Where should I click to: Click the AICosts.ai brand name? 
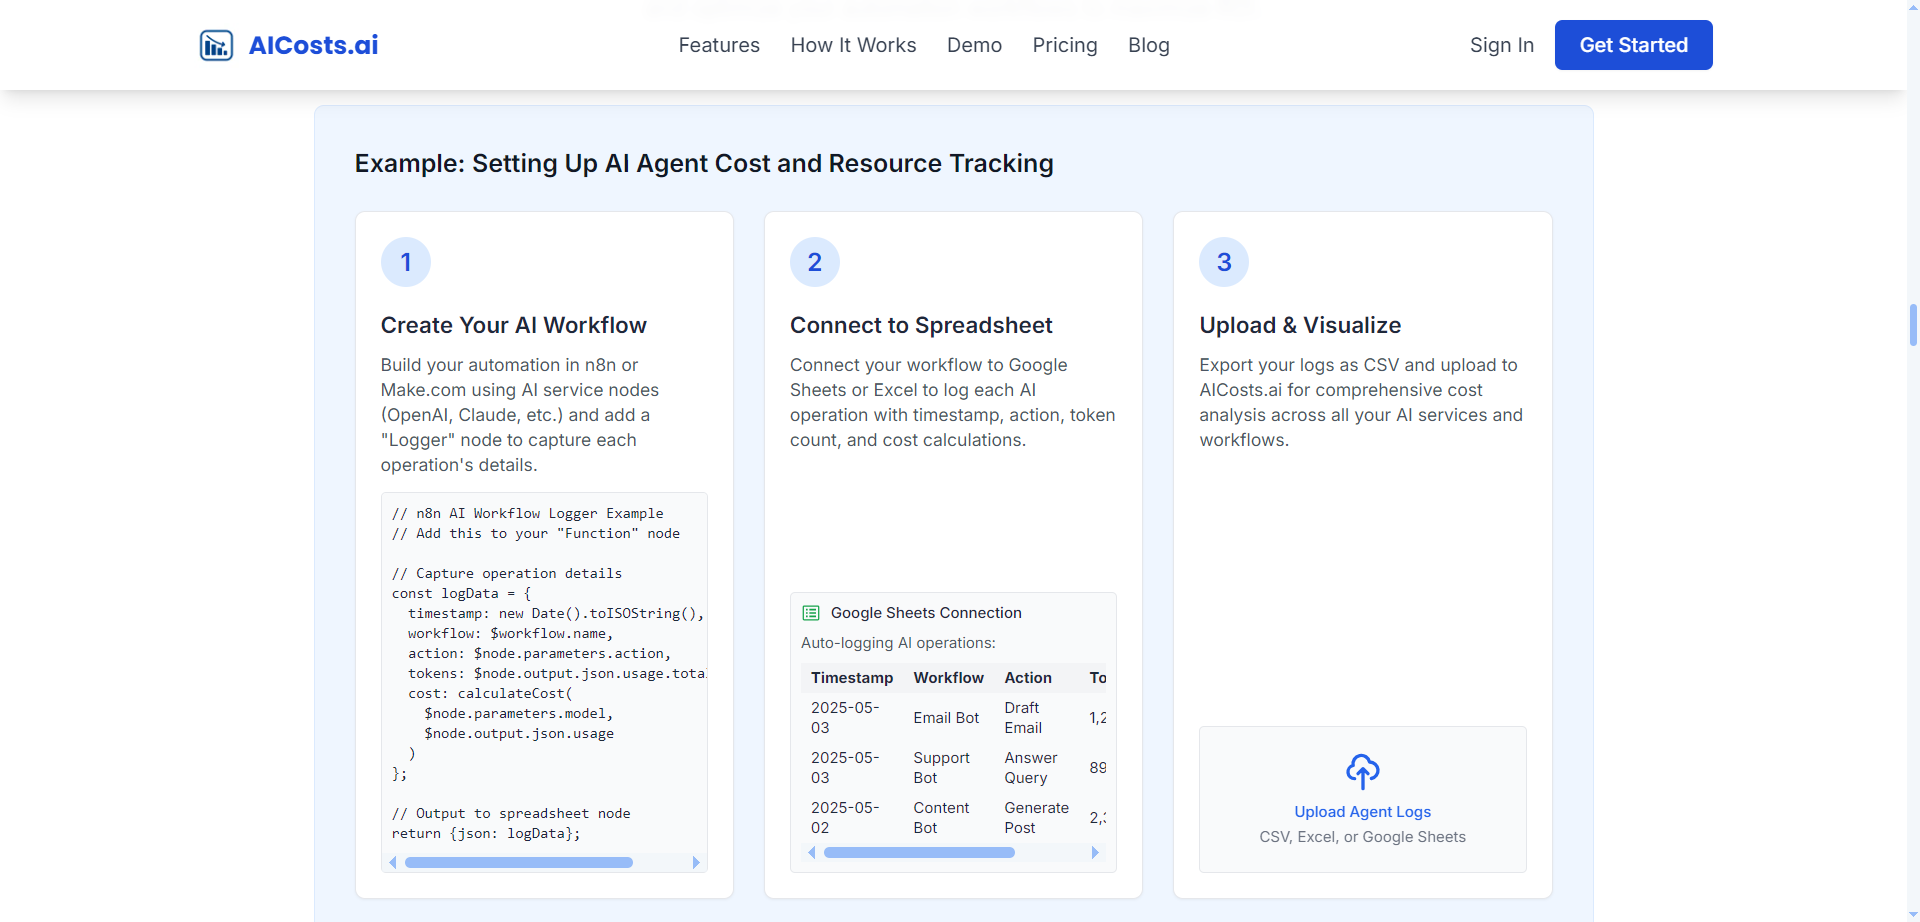coord(313,45)
